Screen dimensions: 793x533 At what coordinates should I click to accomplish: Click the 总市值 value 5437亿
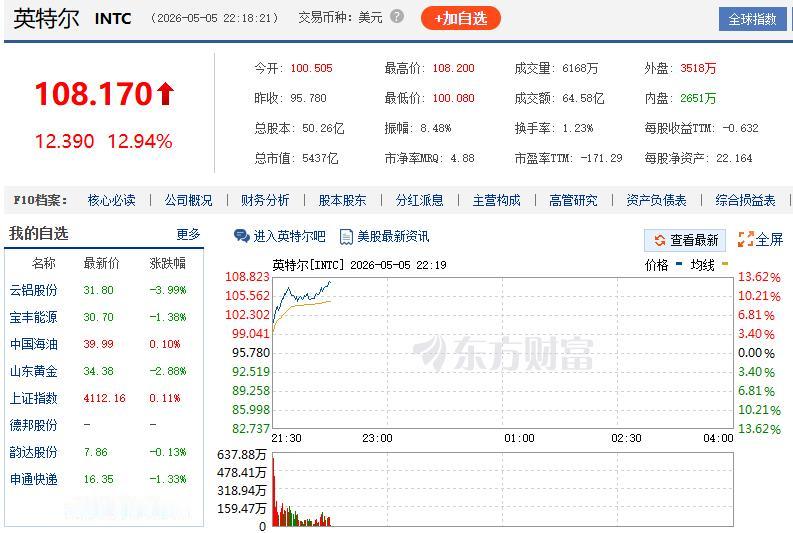click(x=320, y=158)
